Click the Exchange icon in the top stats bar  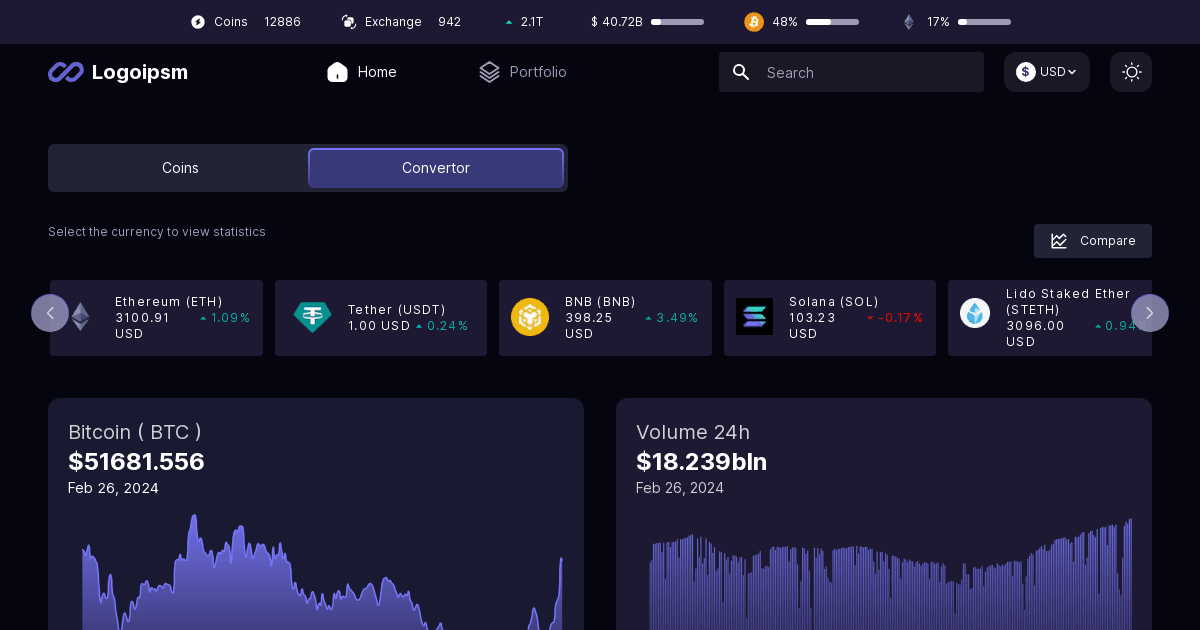[348, 21]
